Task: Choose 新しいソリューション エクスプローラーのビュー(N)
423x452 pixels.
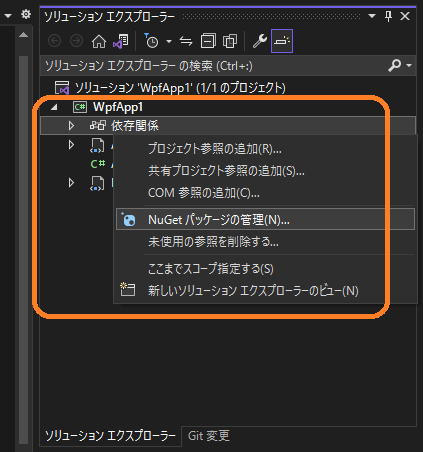Action: pyautogui.click(x=265, y=291)
